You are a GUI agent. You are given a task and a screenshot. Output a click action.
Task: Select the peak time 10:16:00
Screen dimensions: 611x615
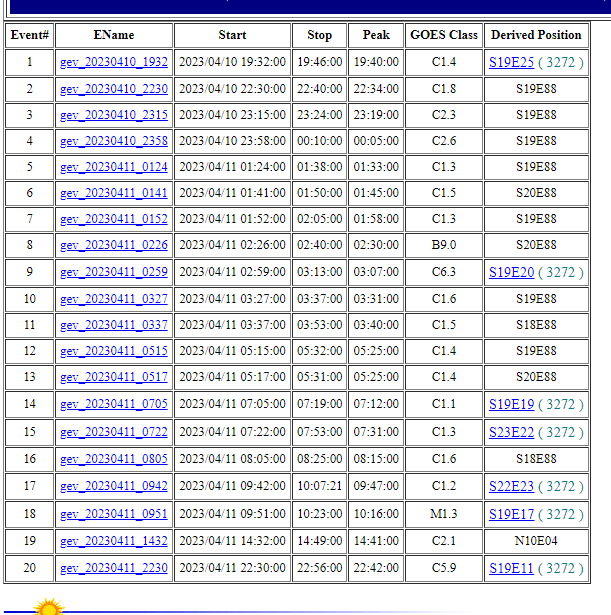click(x=376, y=514)
